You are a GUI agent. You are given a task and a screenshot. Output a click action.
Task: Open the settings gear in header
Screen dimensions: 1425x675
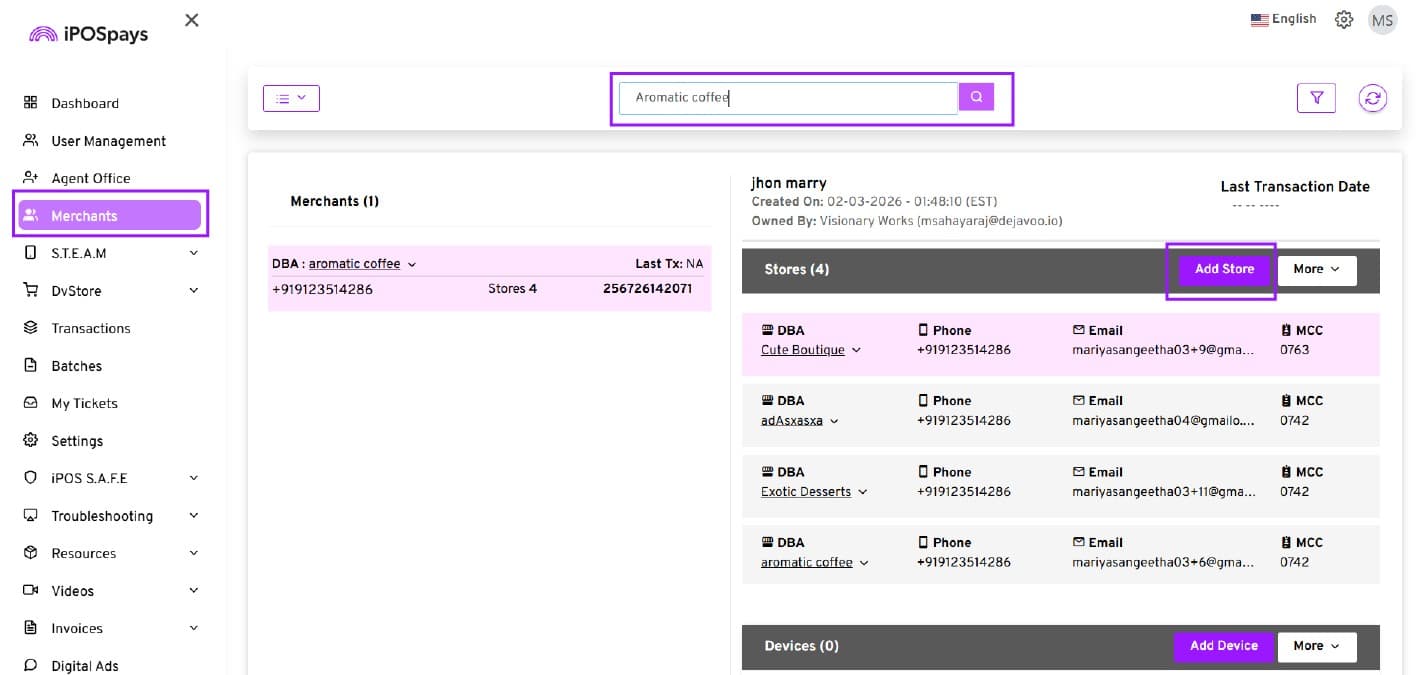tap(1344, 20)
